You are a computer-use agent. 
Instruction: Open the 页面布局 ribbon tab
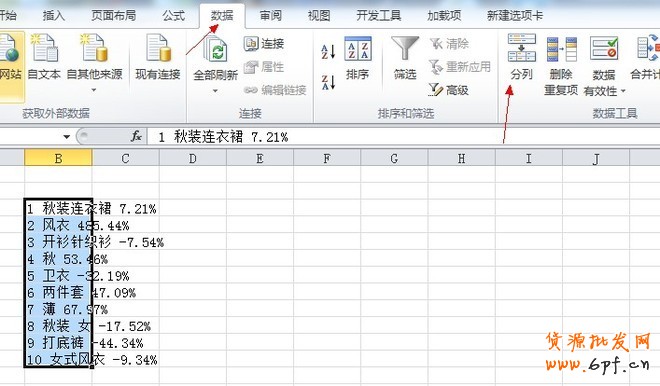(114, 16)
